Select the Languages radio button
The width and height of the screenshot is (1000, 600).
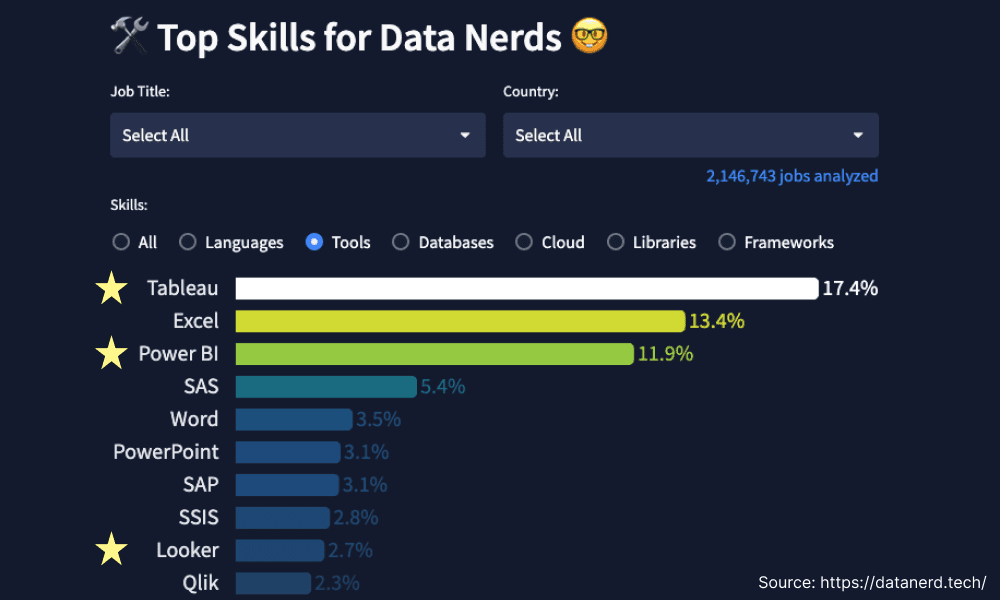pos(188,242)
